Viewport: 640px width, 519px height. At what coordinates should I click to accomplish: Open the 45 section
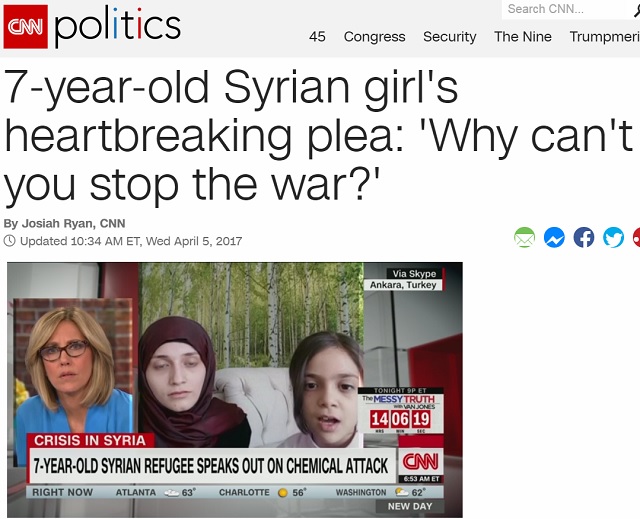317,37
